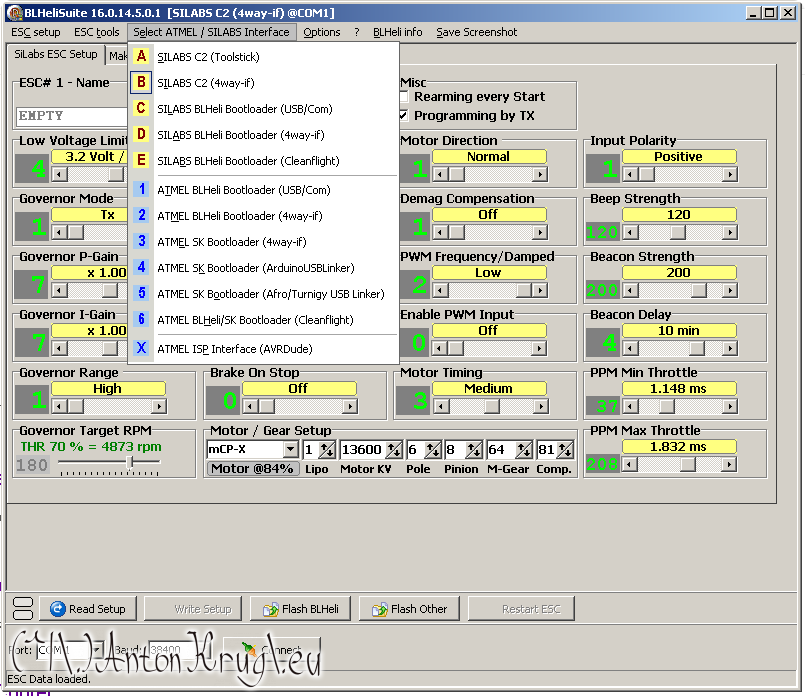805x696 pixels.
Task: Click the Flash Other button
Action: [x=409, y=609]
